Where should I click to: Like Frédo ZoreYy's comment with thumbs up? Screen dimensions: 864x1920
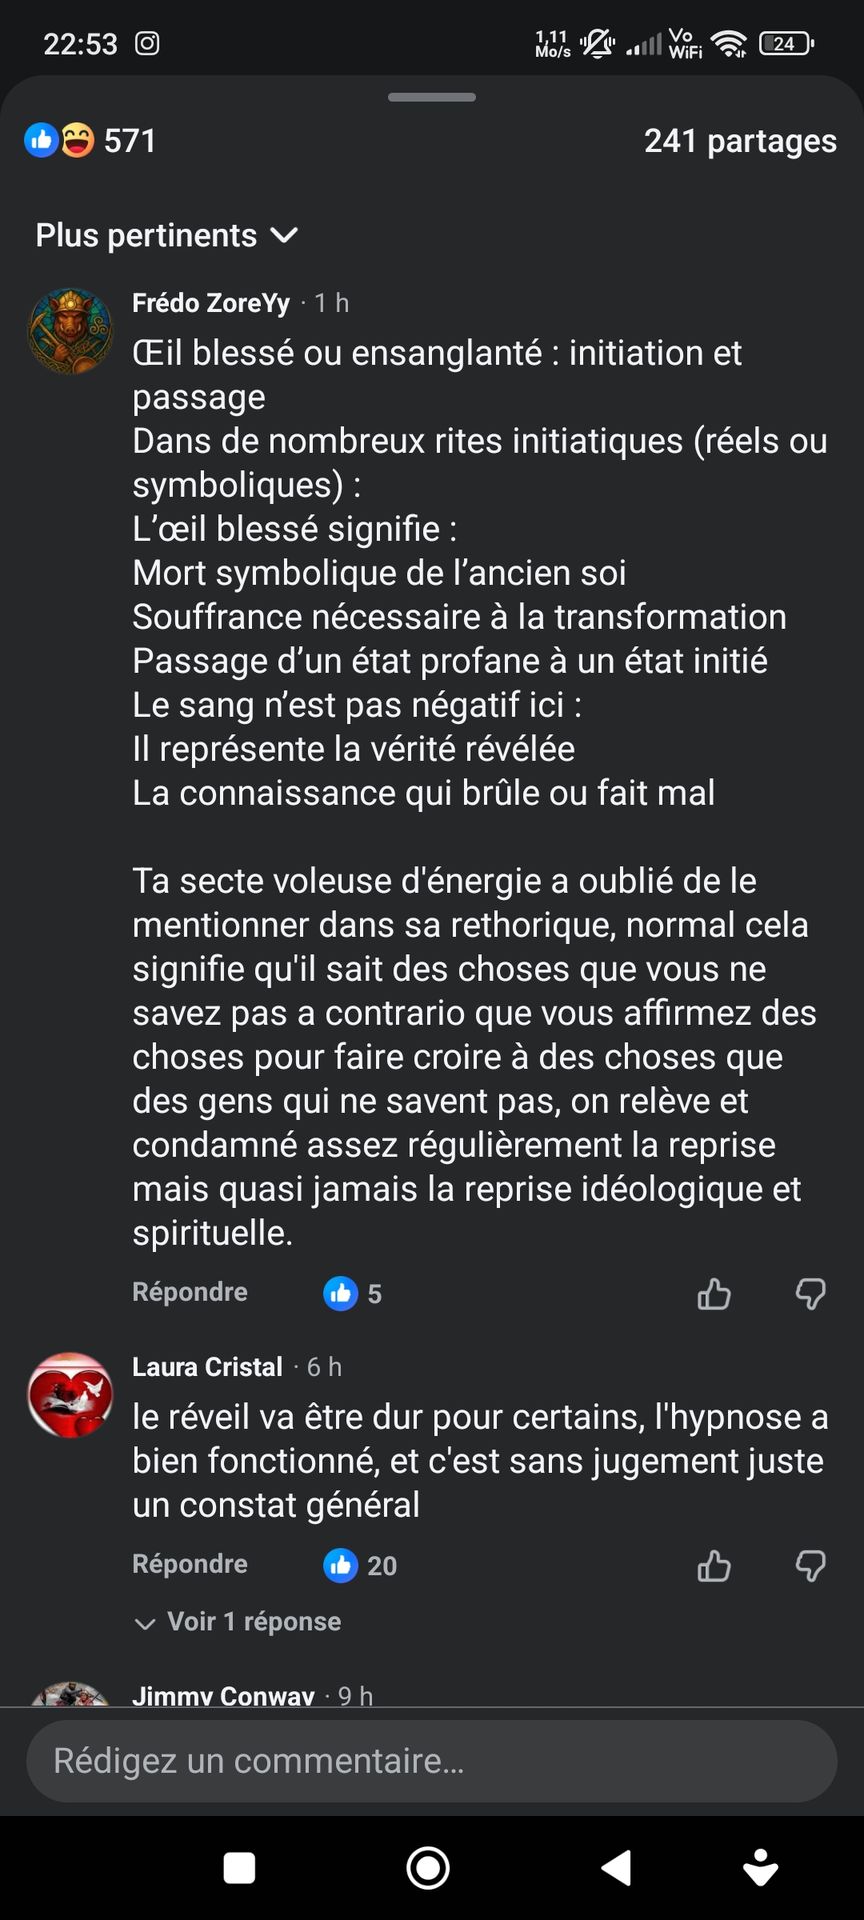[x=714, y=1294]
